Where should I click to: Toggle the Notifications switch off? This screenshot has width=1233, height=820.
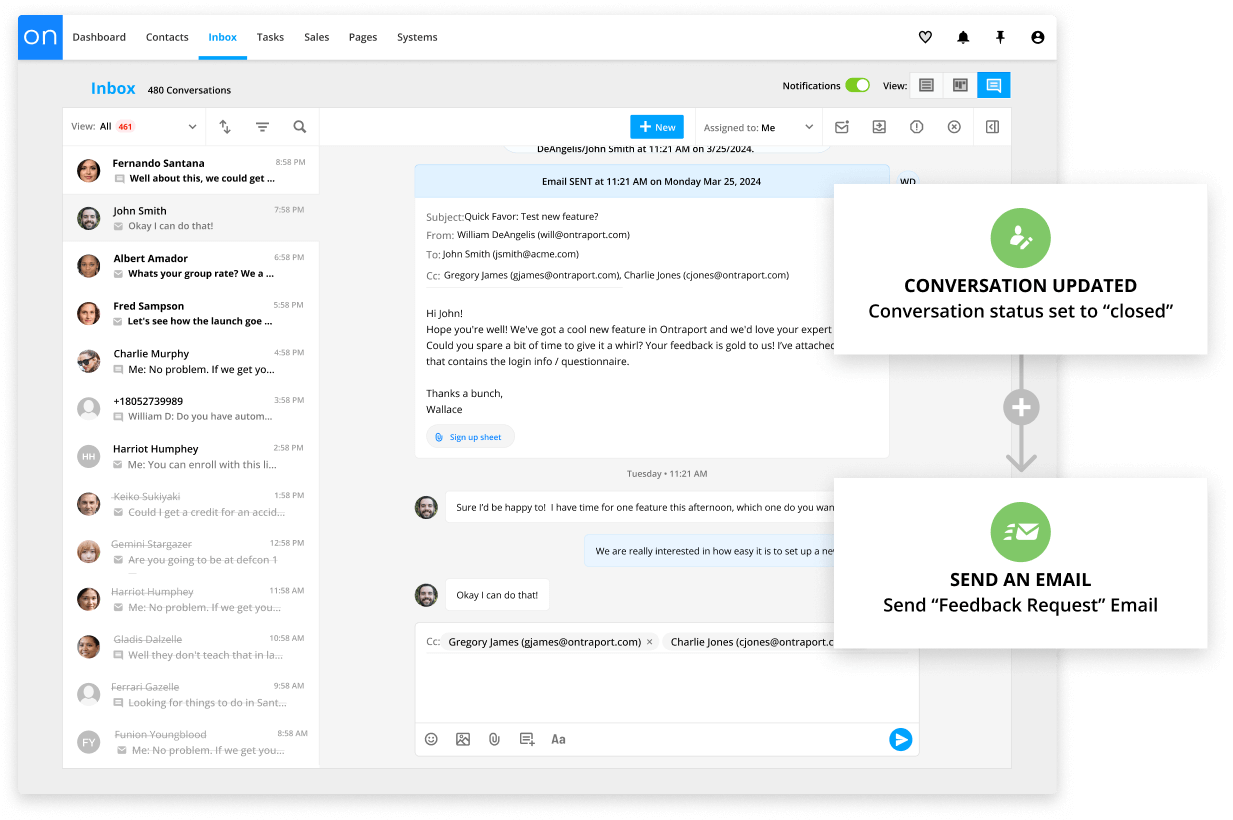click(x=858, y=86)
